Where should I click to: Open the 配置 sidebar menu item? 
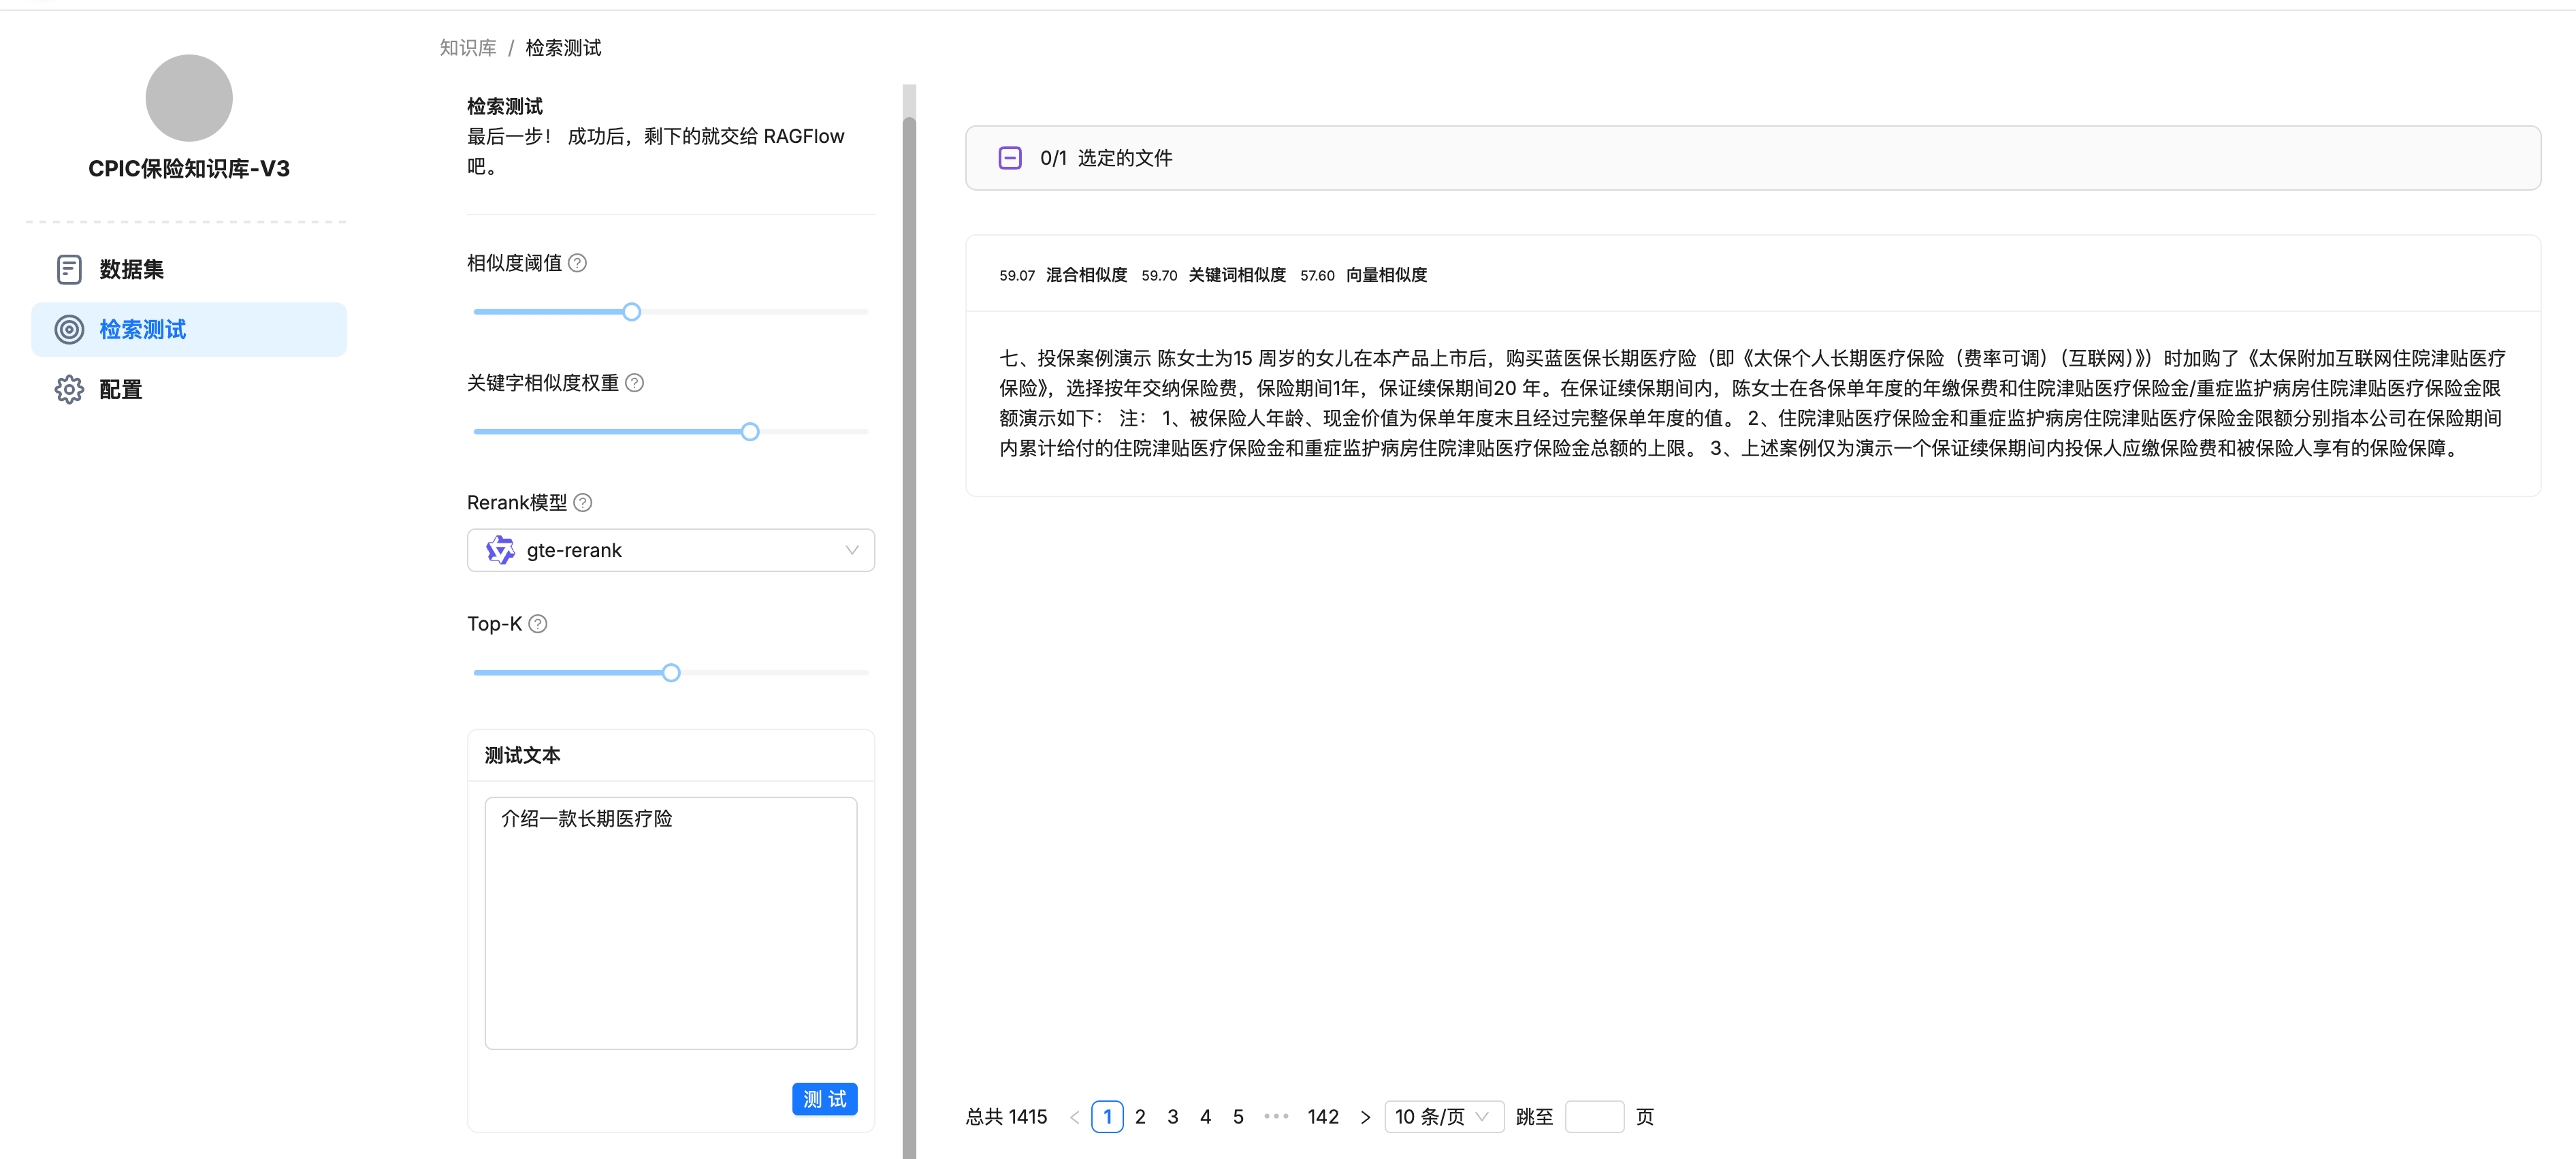(x=120, y=389)
